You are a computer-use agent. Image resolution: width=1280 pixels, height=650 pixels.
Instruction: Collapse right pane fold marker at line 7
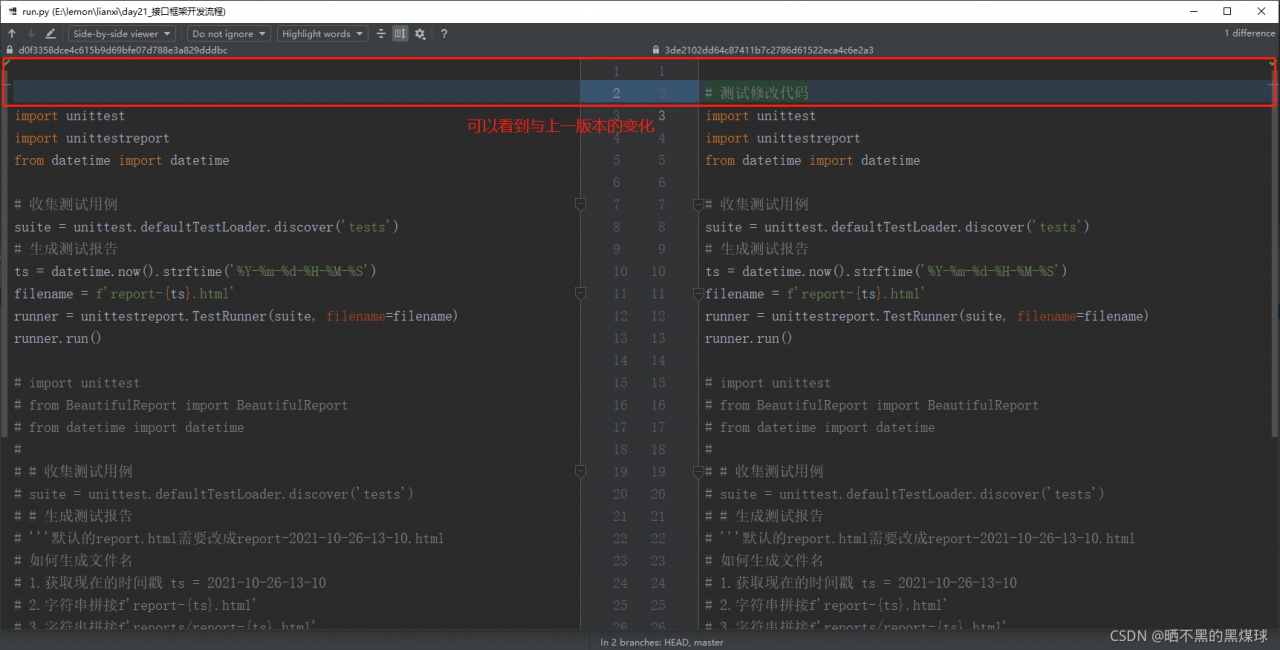699,205
